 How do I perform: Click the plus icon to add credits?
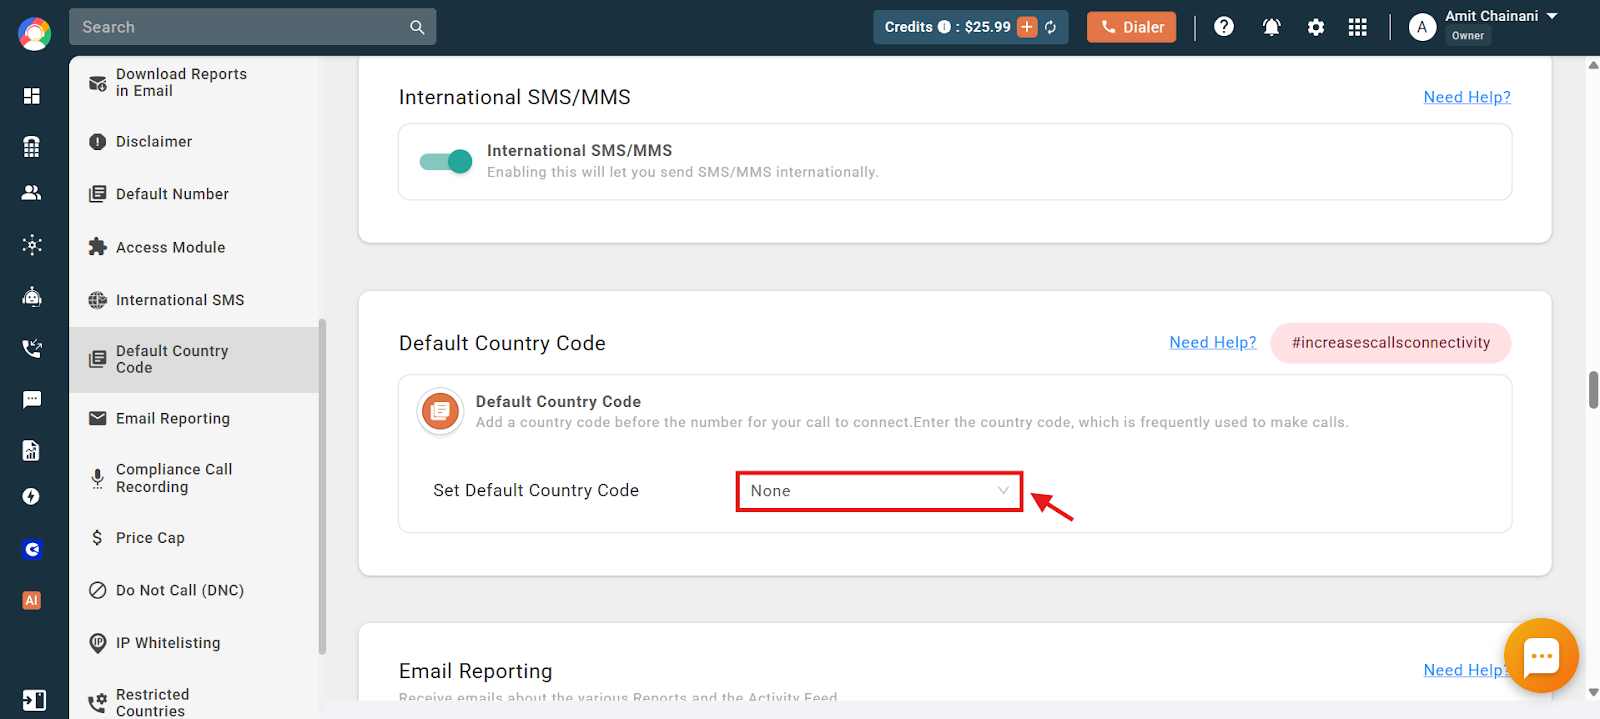1027,27
